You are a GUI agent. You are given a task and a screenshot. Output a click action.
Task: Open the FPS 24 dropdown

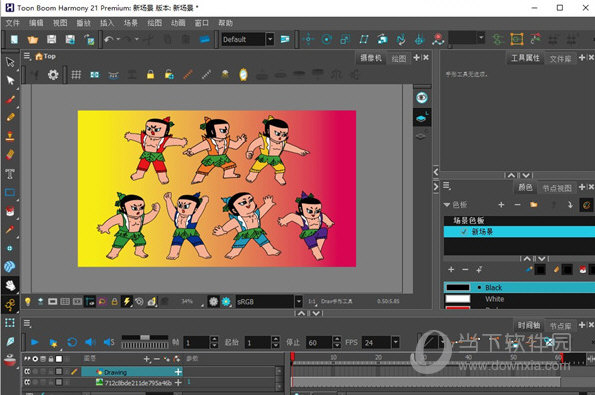(395, 343)
